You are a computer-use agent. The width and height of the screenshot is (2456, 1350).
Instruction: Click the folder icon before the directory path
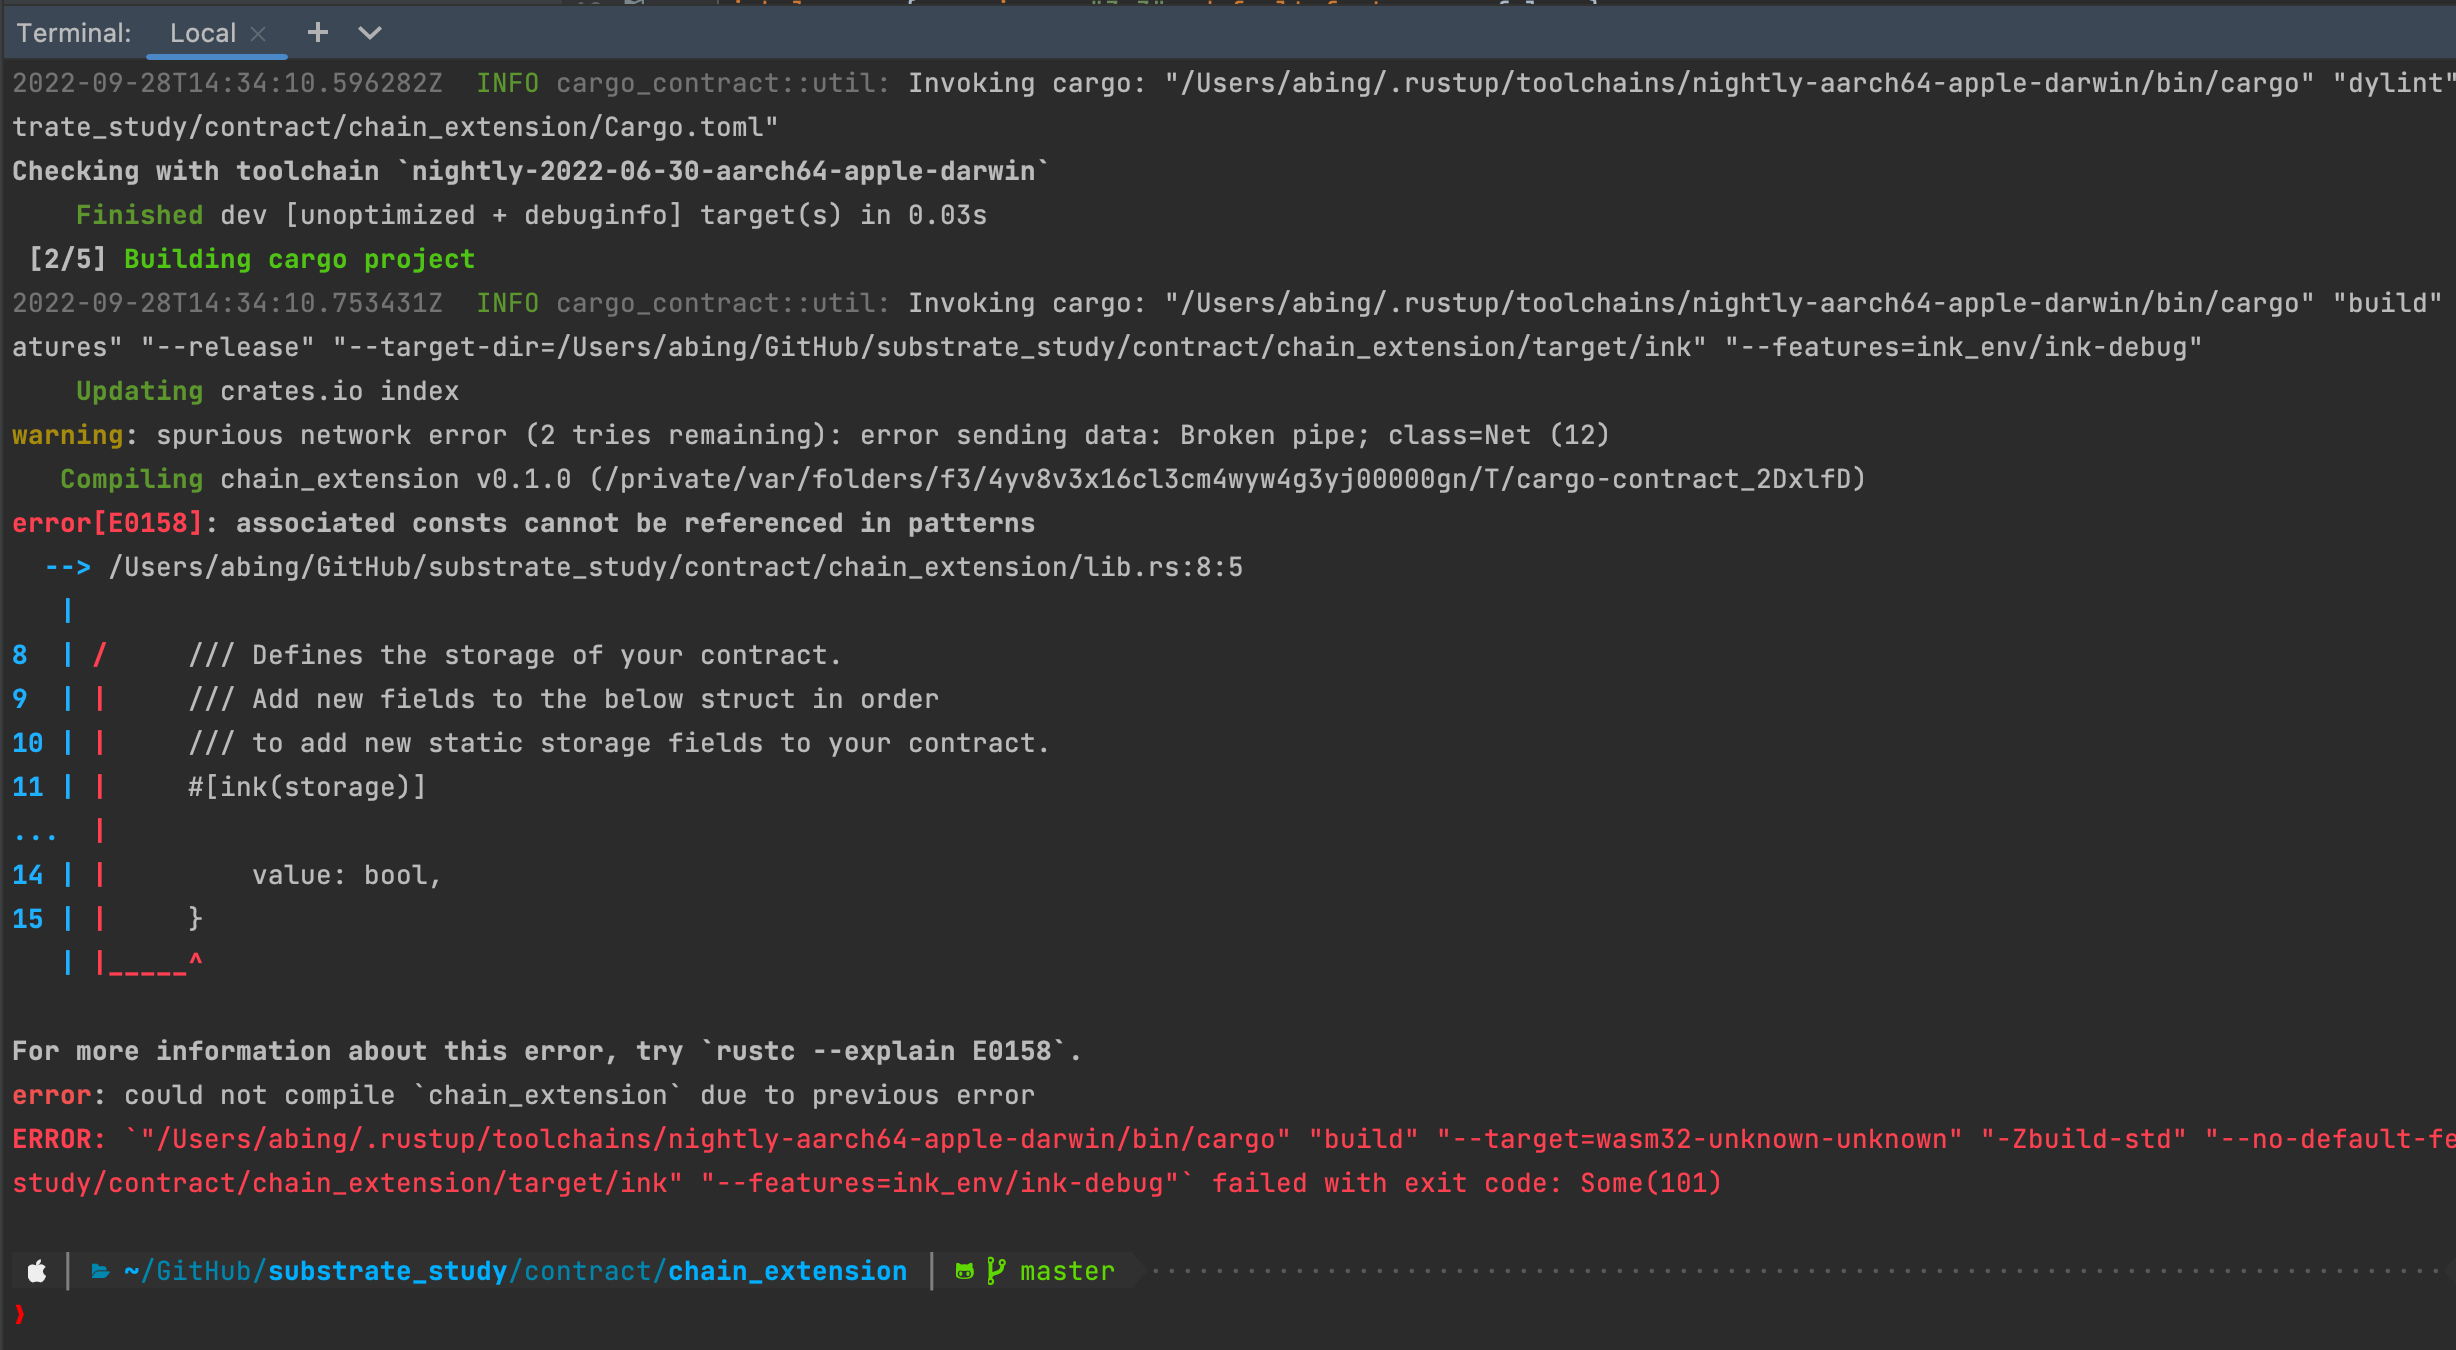pos(100,1270)
